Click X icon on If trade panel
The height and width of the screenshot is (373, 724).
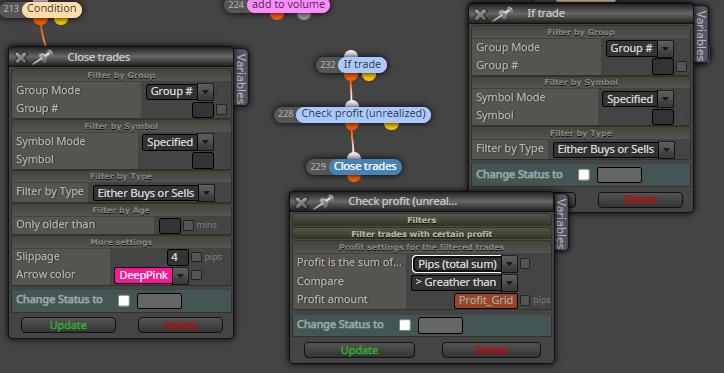pyautogui.click(x=480, y=14)
